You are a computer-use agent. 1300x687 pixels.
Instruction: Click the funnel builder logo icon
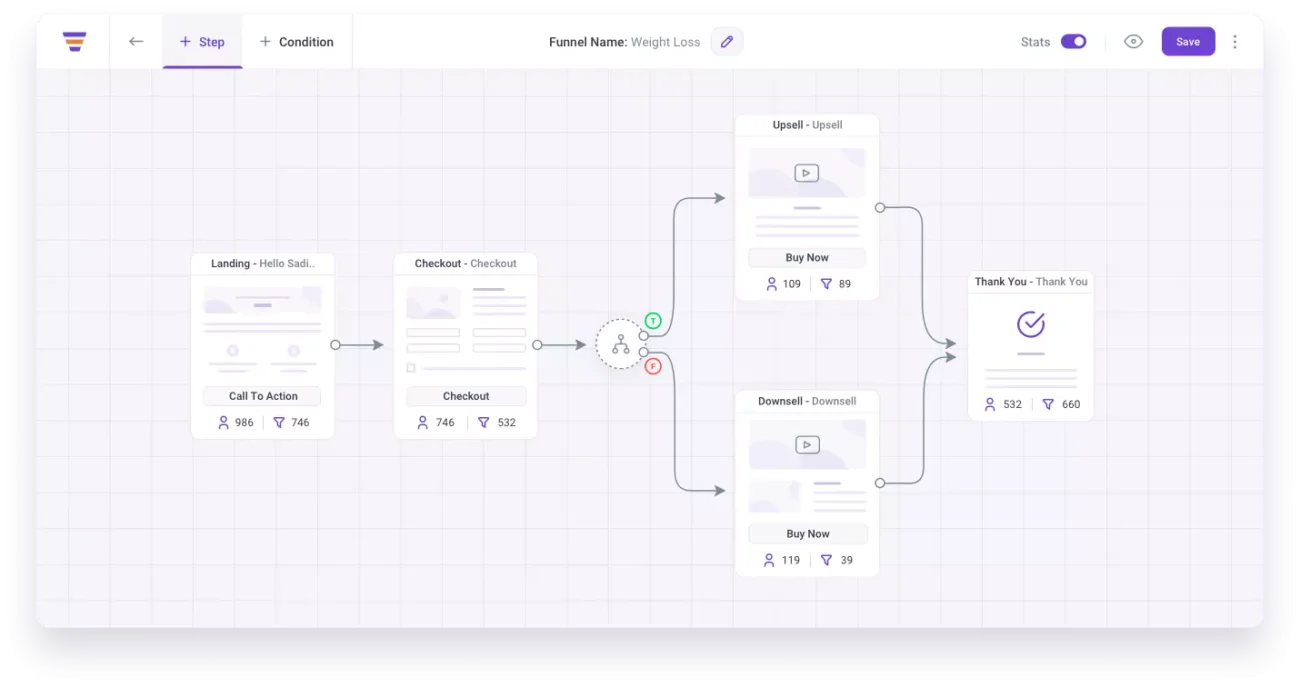pyautogui.click(x=74, y=41)
